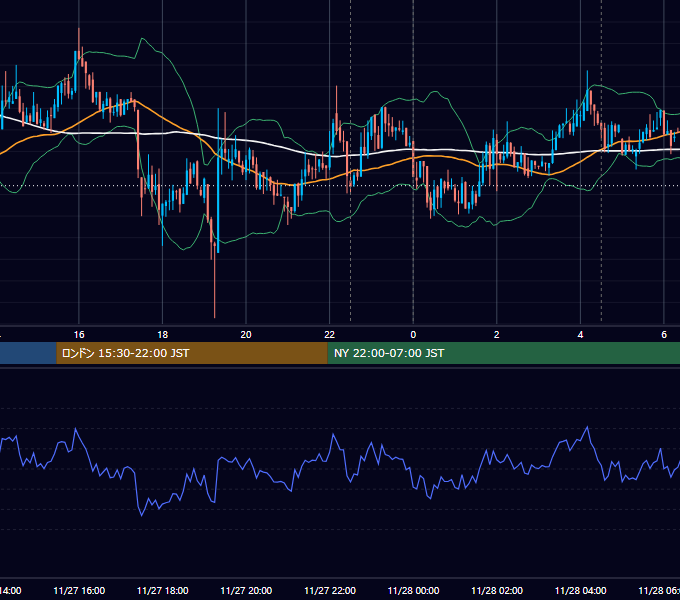Click the 16 hour label on upper axis
This screenshot has width=680, height=600.
79,335
